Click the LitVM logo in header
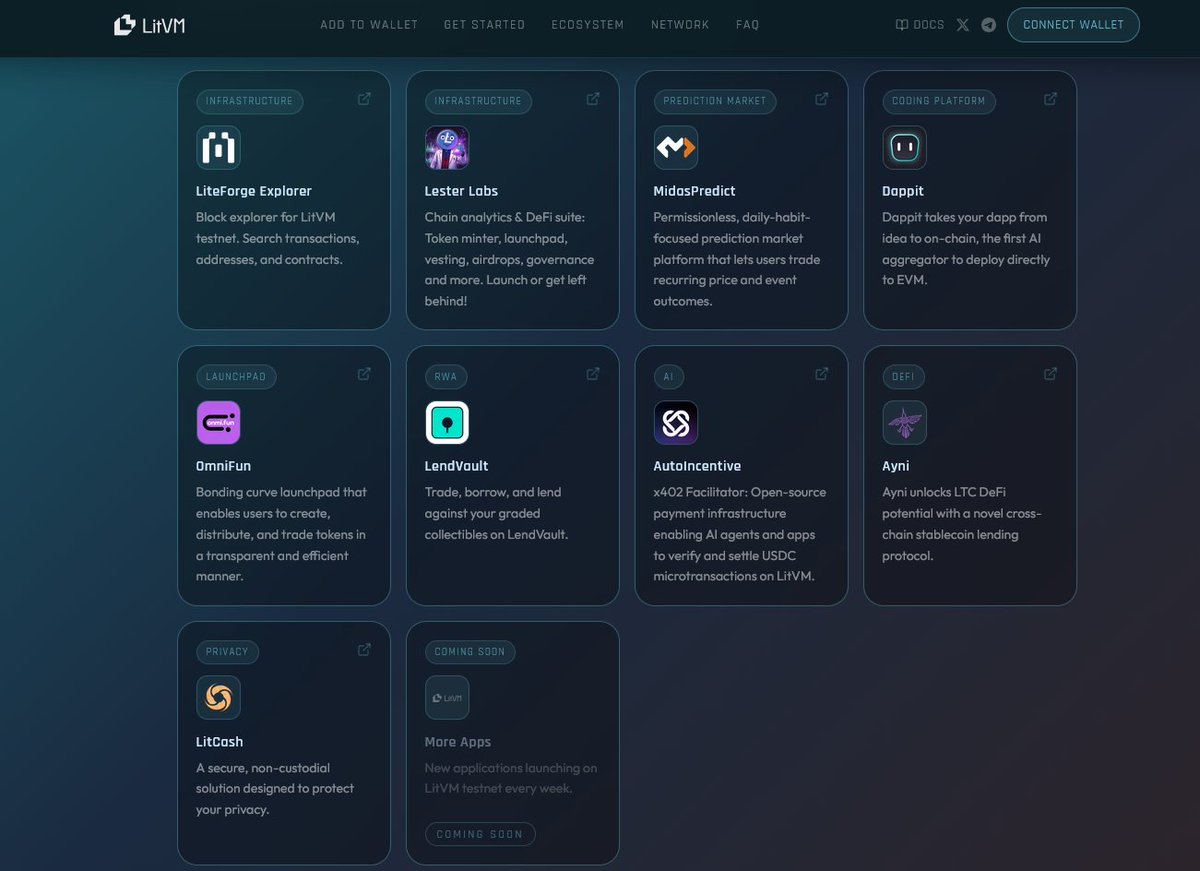The width and height of the screenshot is (1200, 871). (149, 25)
